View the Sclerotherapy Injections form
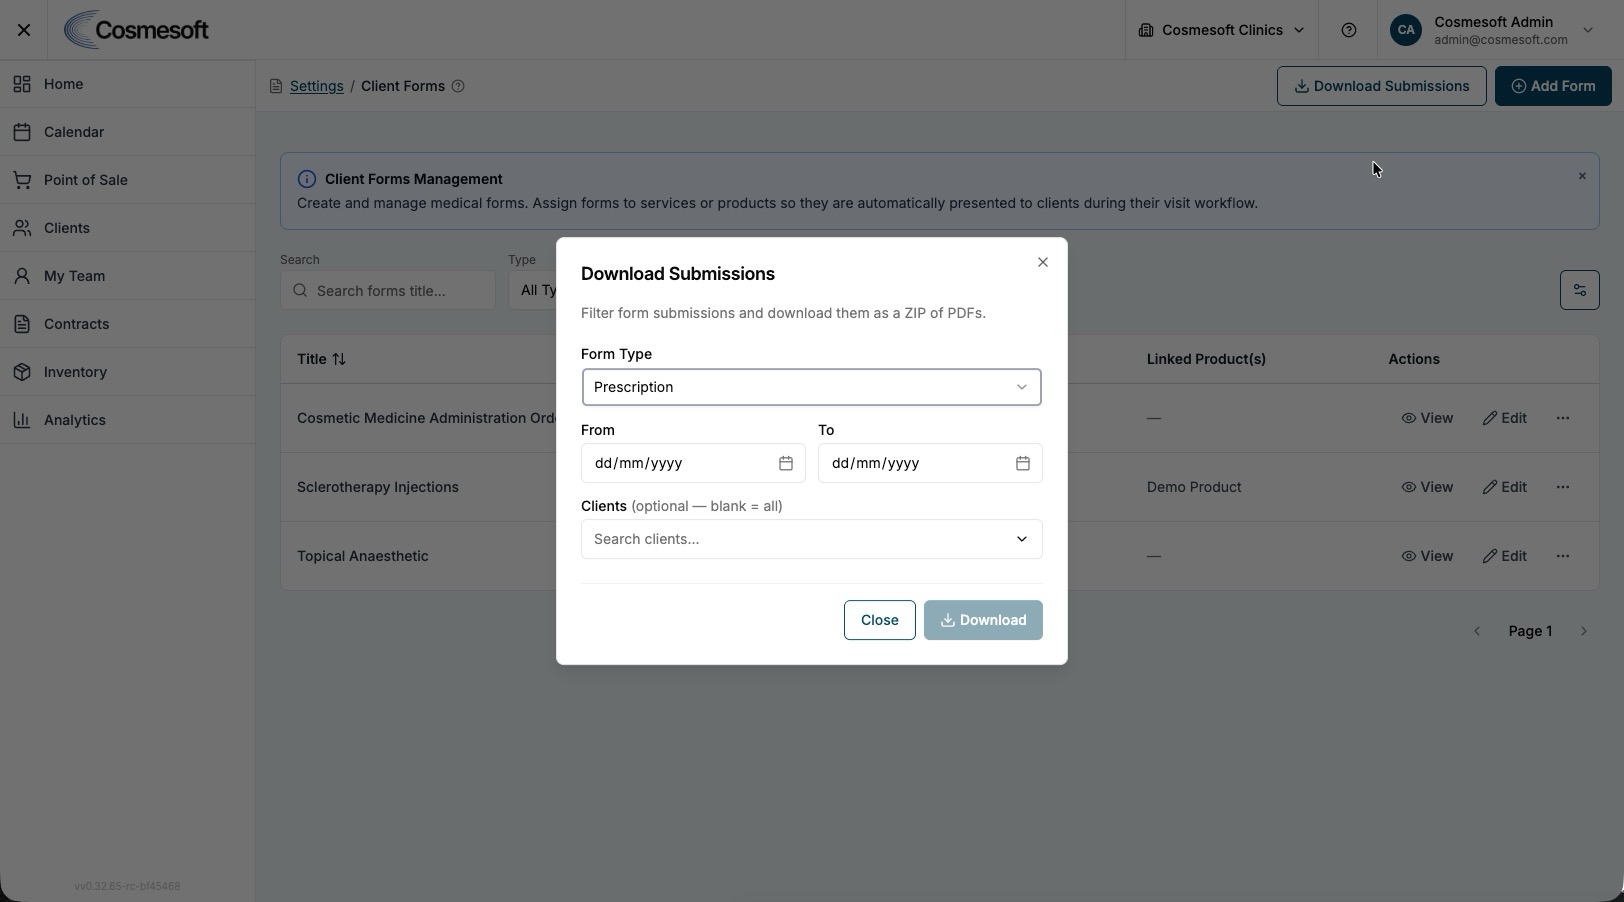1624x902 pixels. pos(1427,487)
